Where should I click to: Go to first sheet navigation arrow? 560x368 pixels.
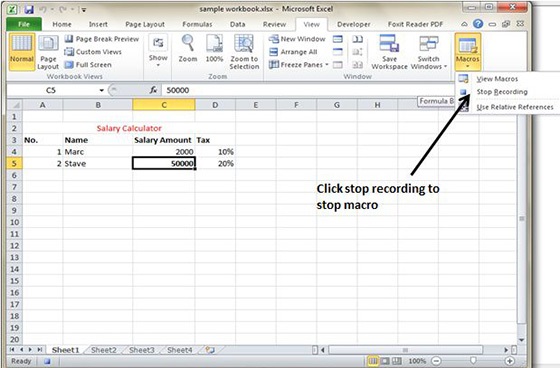[12, 350]
